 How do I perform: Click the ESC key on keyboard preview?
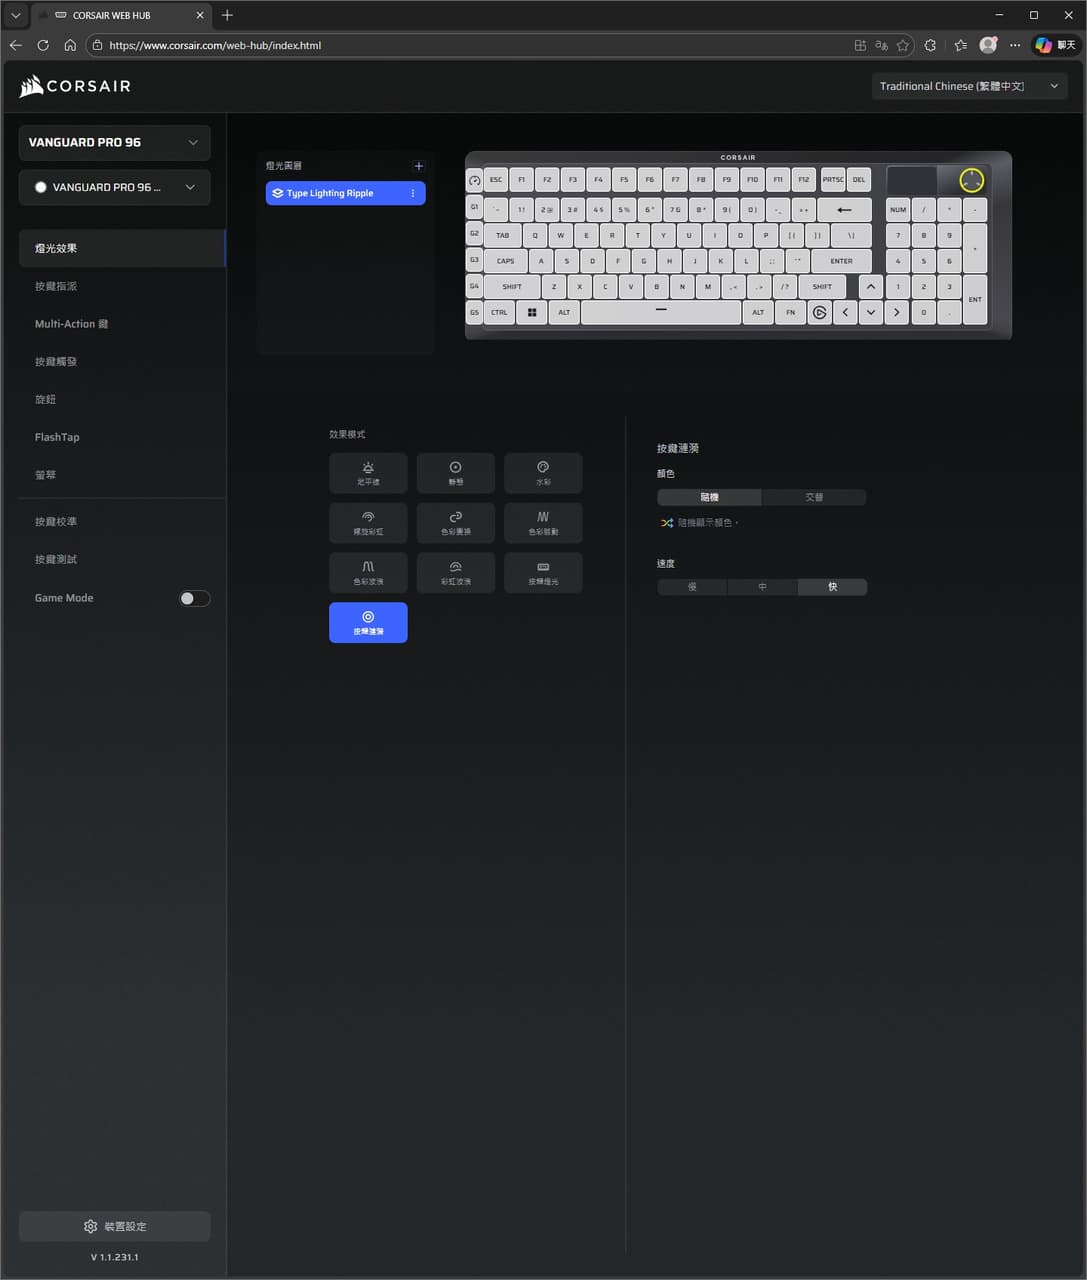[496, 180]
